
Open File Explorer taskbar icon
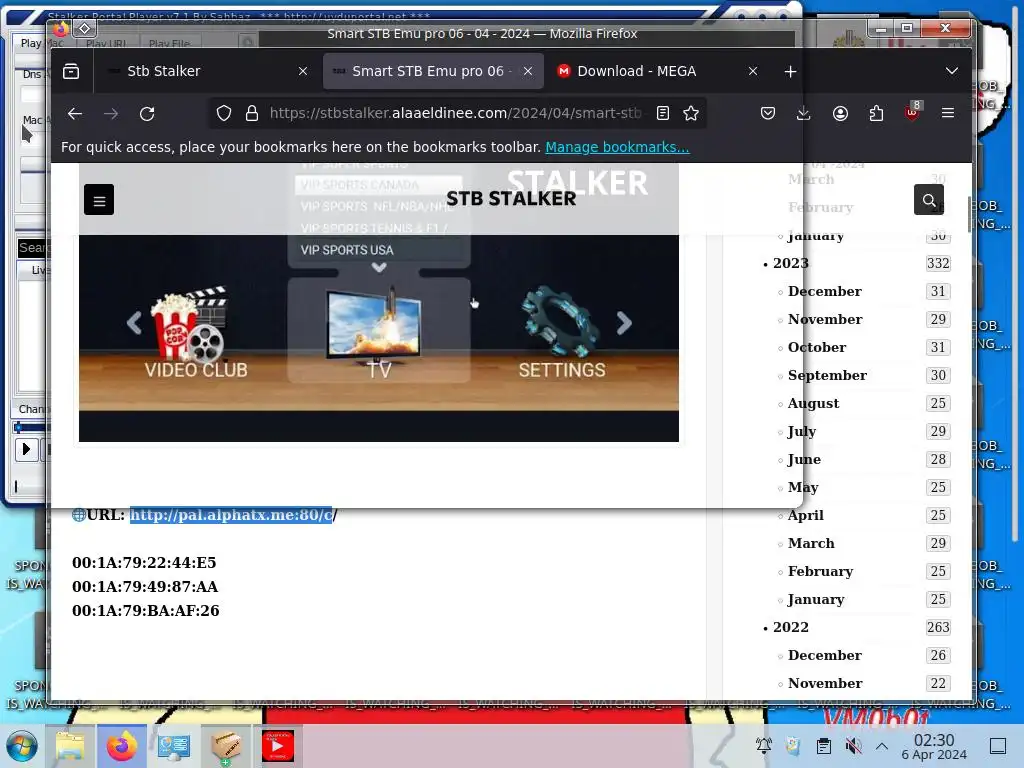coord(71,746)
